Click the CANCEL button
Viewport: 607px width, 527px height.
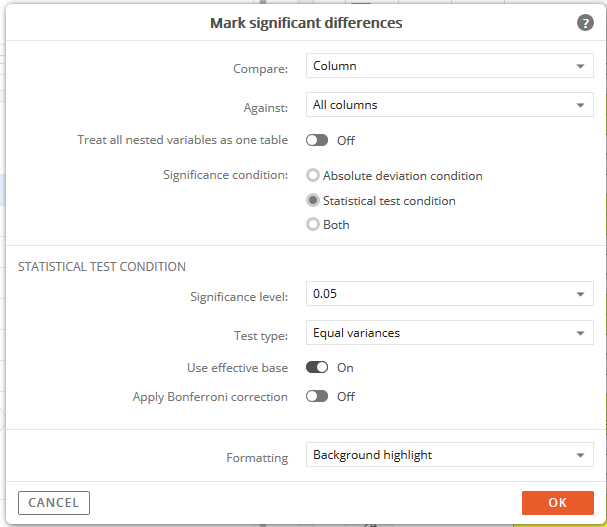[54, 503]
